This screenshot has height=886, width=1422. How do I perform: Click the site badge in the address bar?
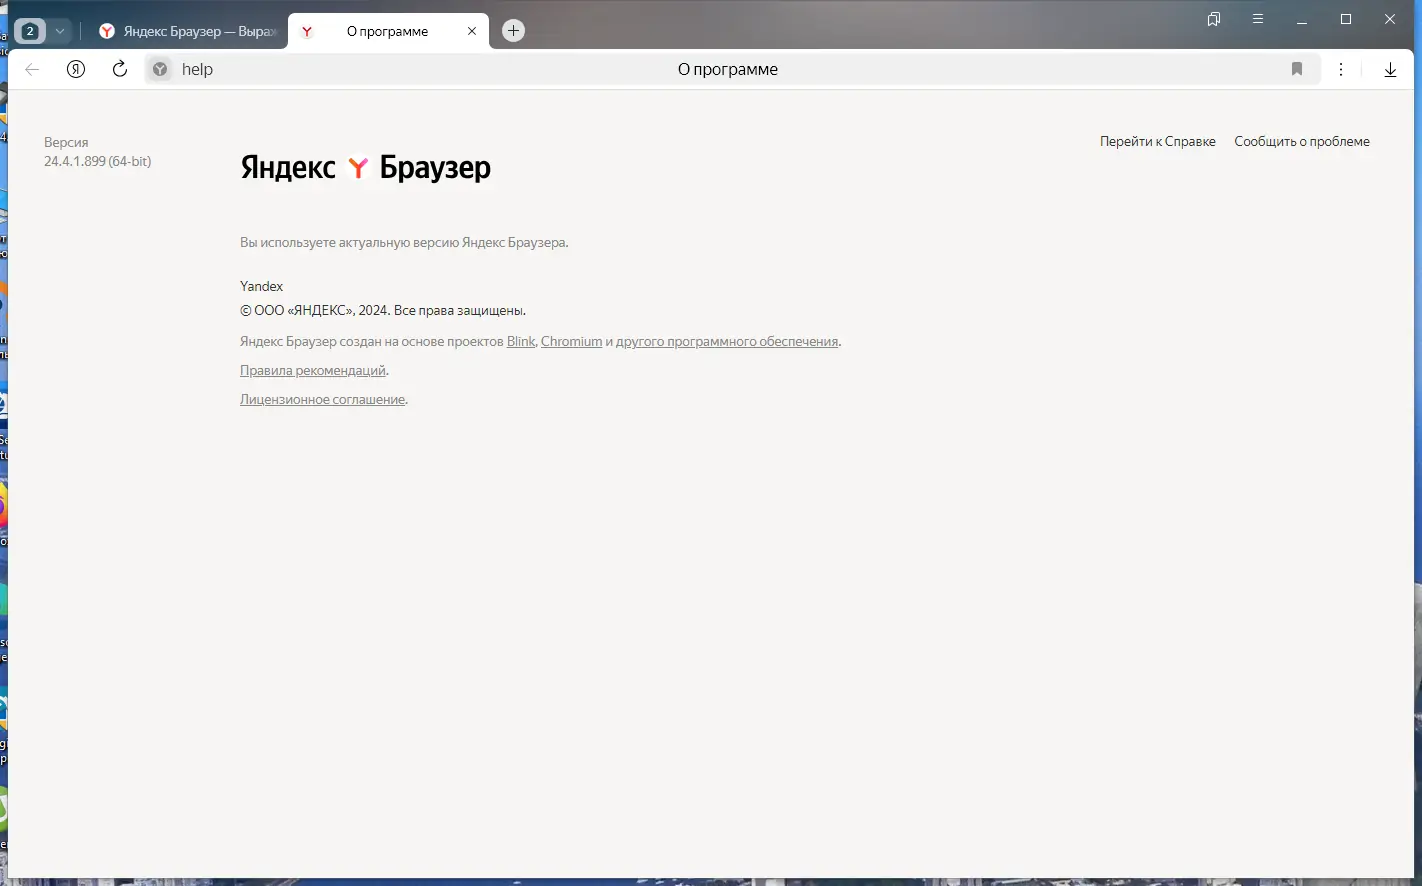click(159, 69)
